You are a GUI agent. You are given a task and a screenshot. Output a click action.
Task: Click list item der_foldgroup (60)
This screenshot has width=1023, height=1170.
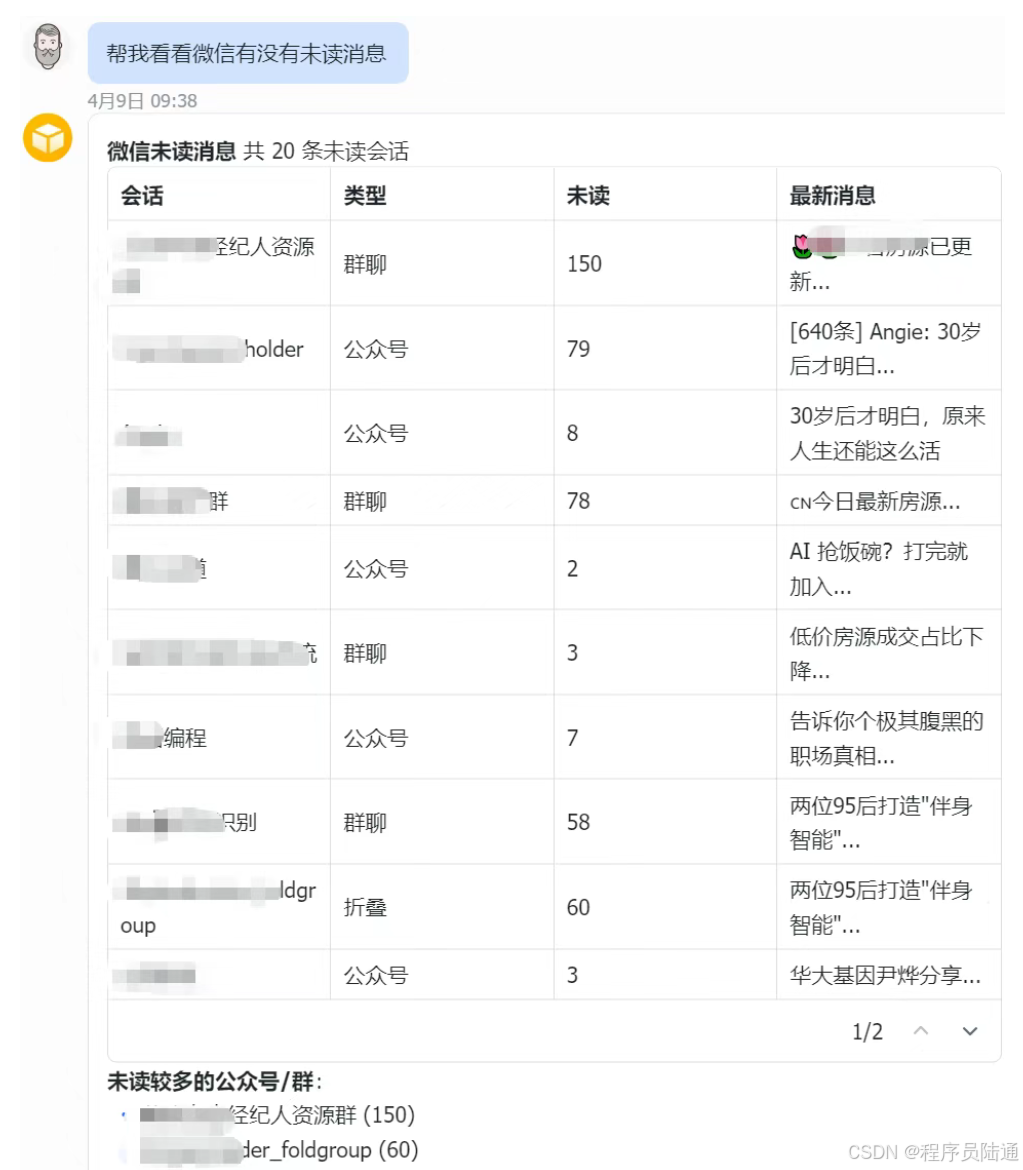click(x=279, y=1150)
